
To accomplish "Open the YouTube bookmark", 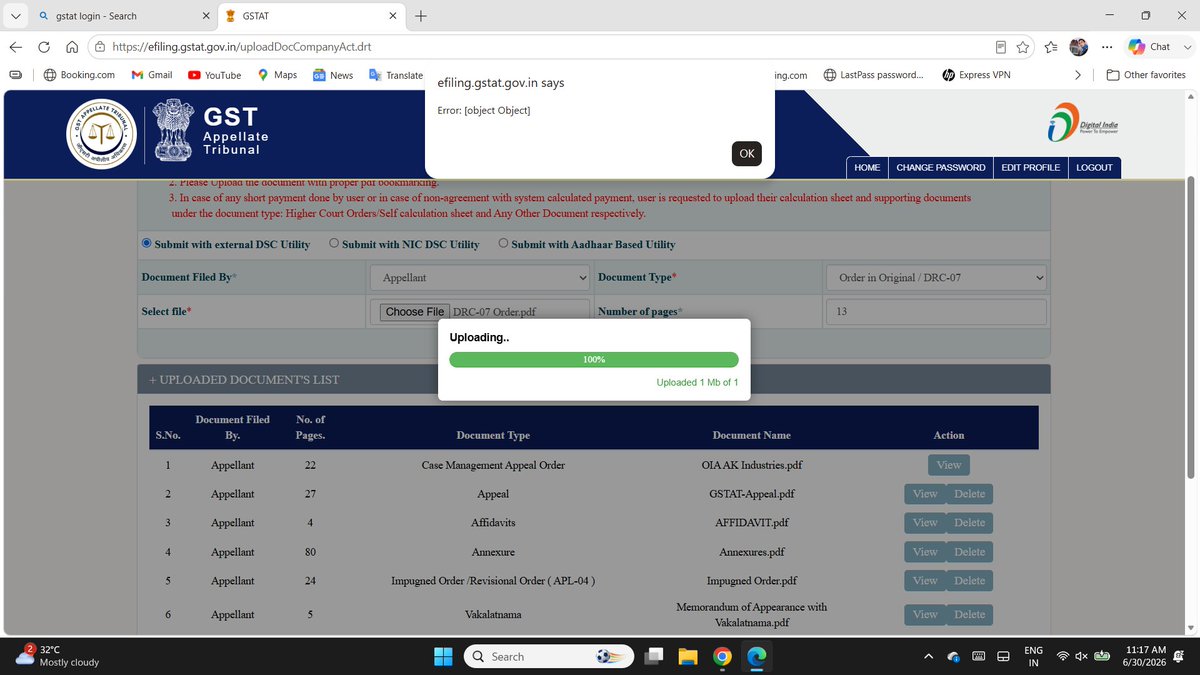I will [214, 75].
